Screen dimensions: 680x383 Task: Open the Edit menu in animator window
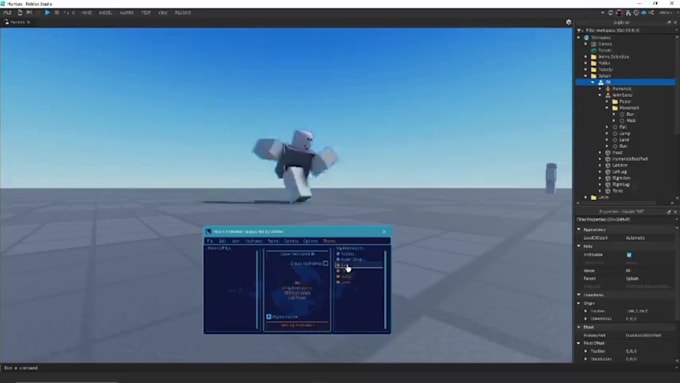coord(222,241)
